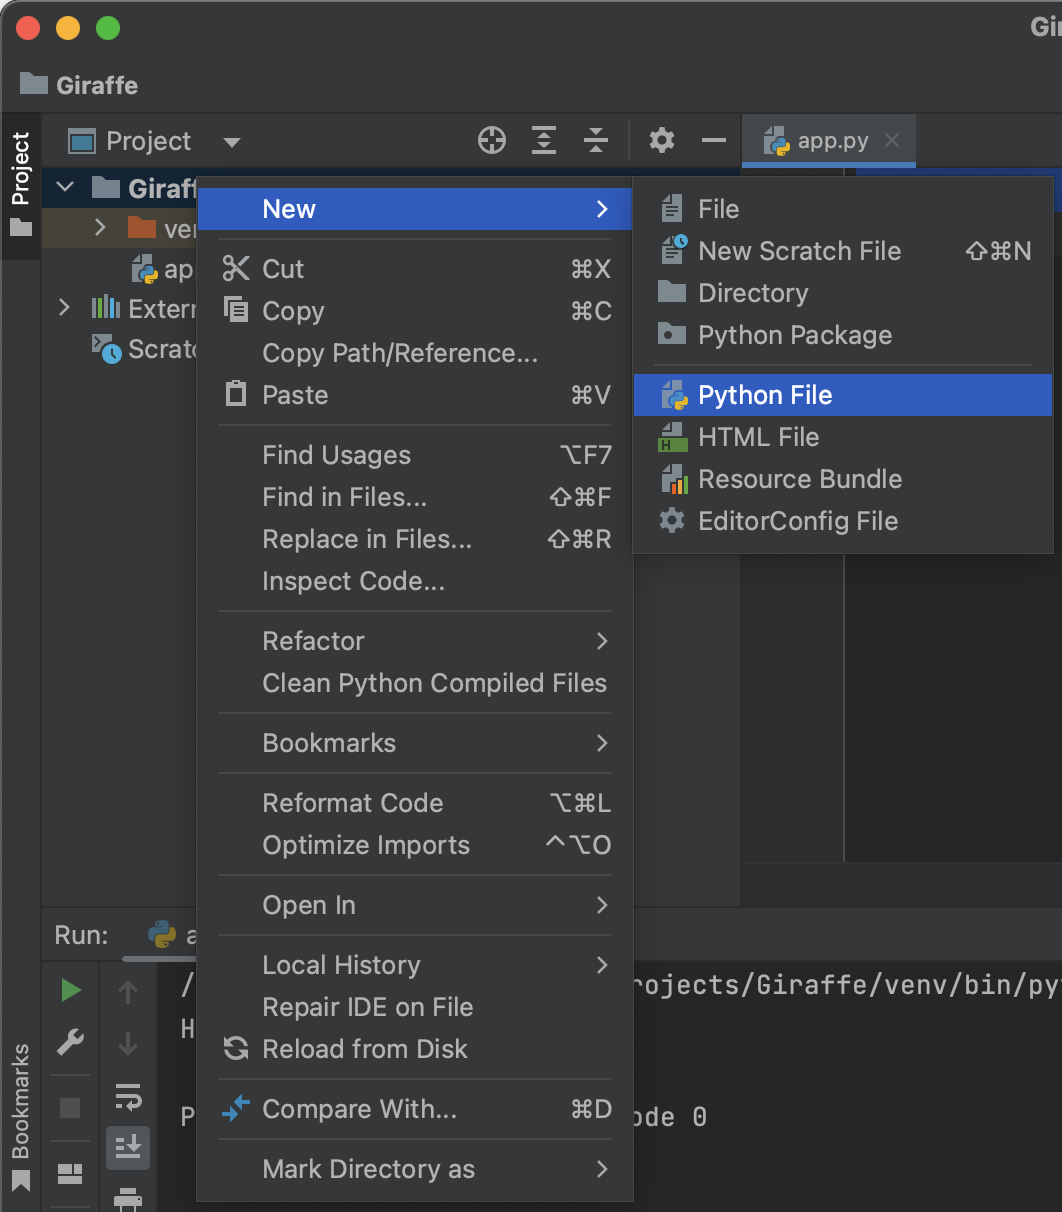Click the Project panel title label
1062x1212 pixels.
[148, 141]
